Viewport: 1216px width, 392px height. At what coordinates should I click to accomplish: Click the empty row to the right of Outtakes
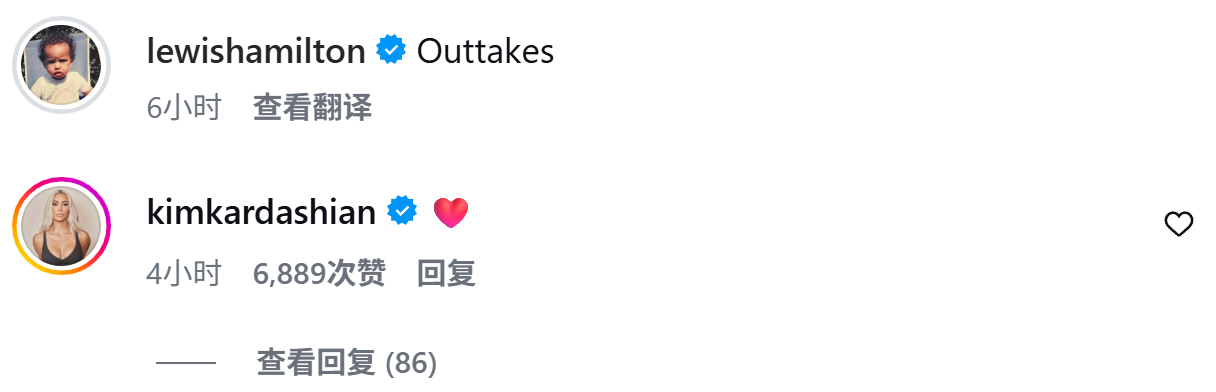[x=880, y=51]
